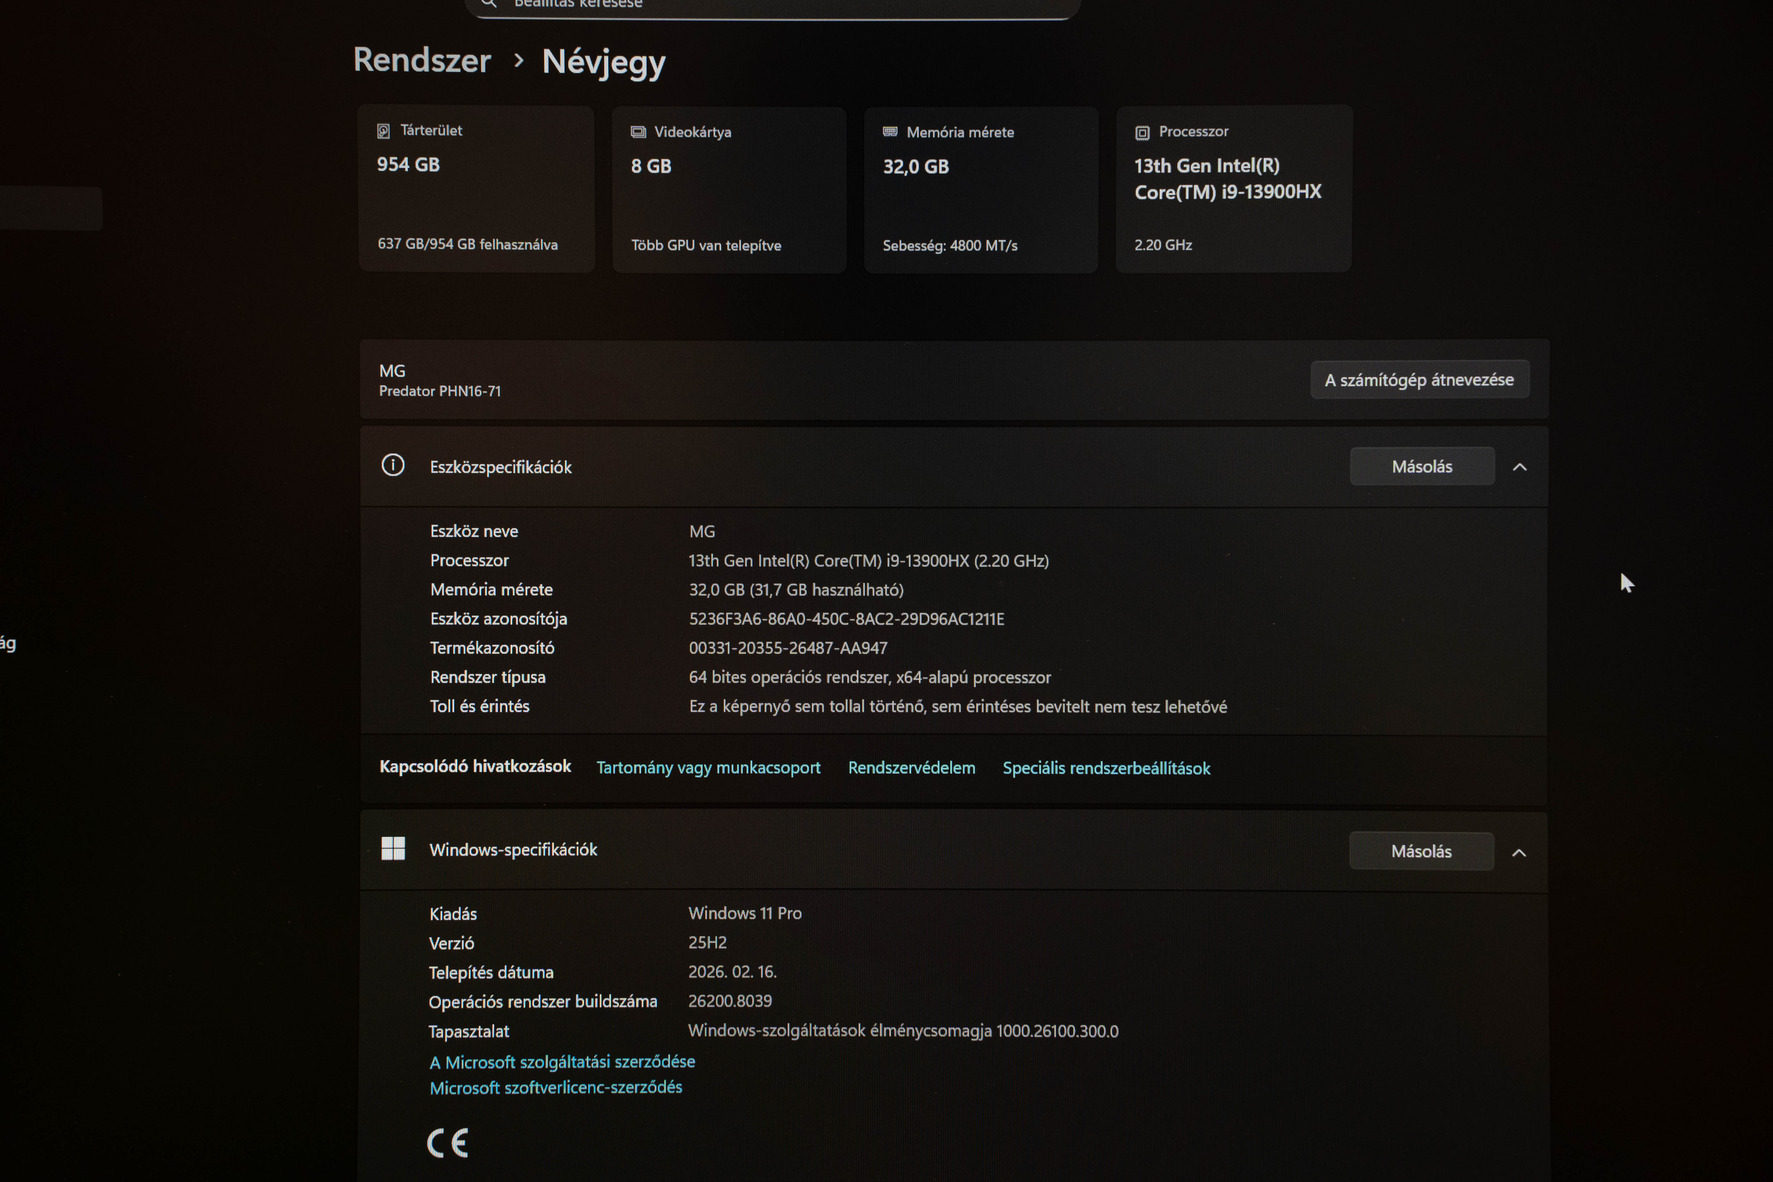Click the Memória mérete RAM icon
This screenshot has width=1773, height=1182.
pyautogui.click(x=890, y=132)
